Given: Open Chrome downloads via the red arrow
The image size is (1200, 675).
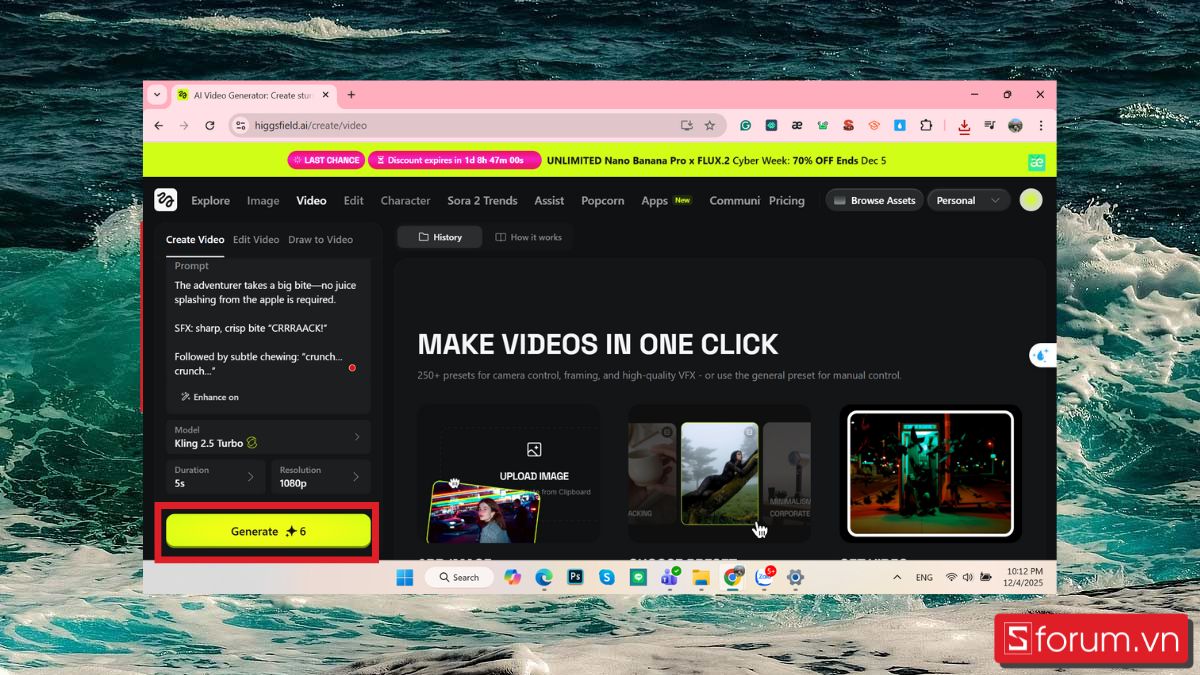Looking at the screenshot, I should click(x=964, y=126).
